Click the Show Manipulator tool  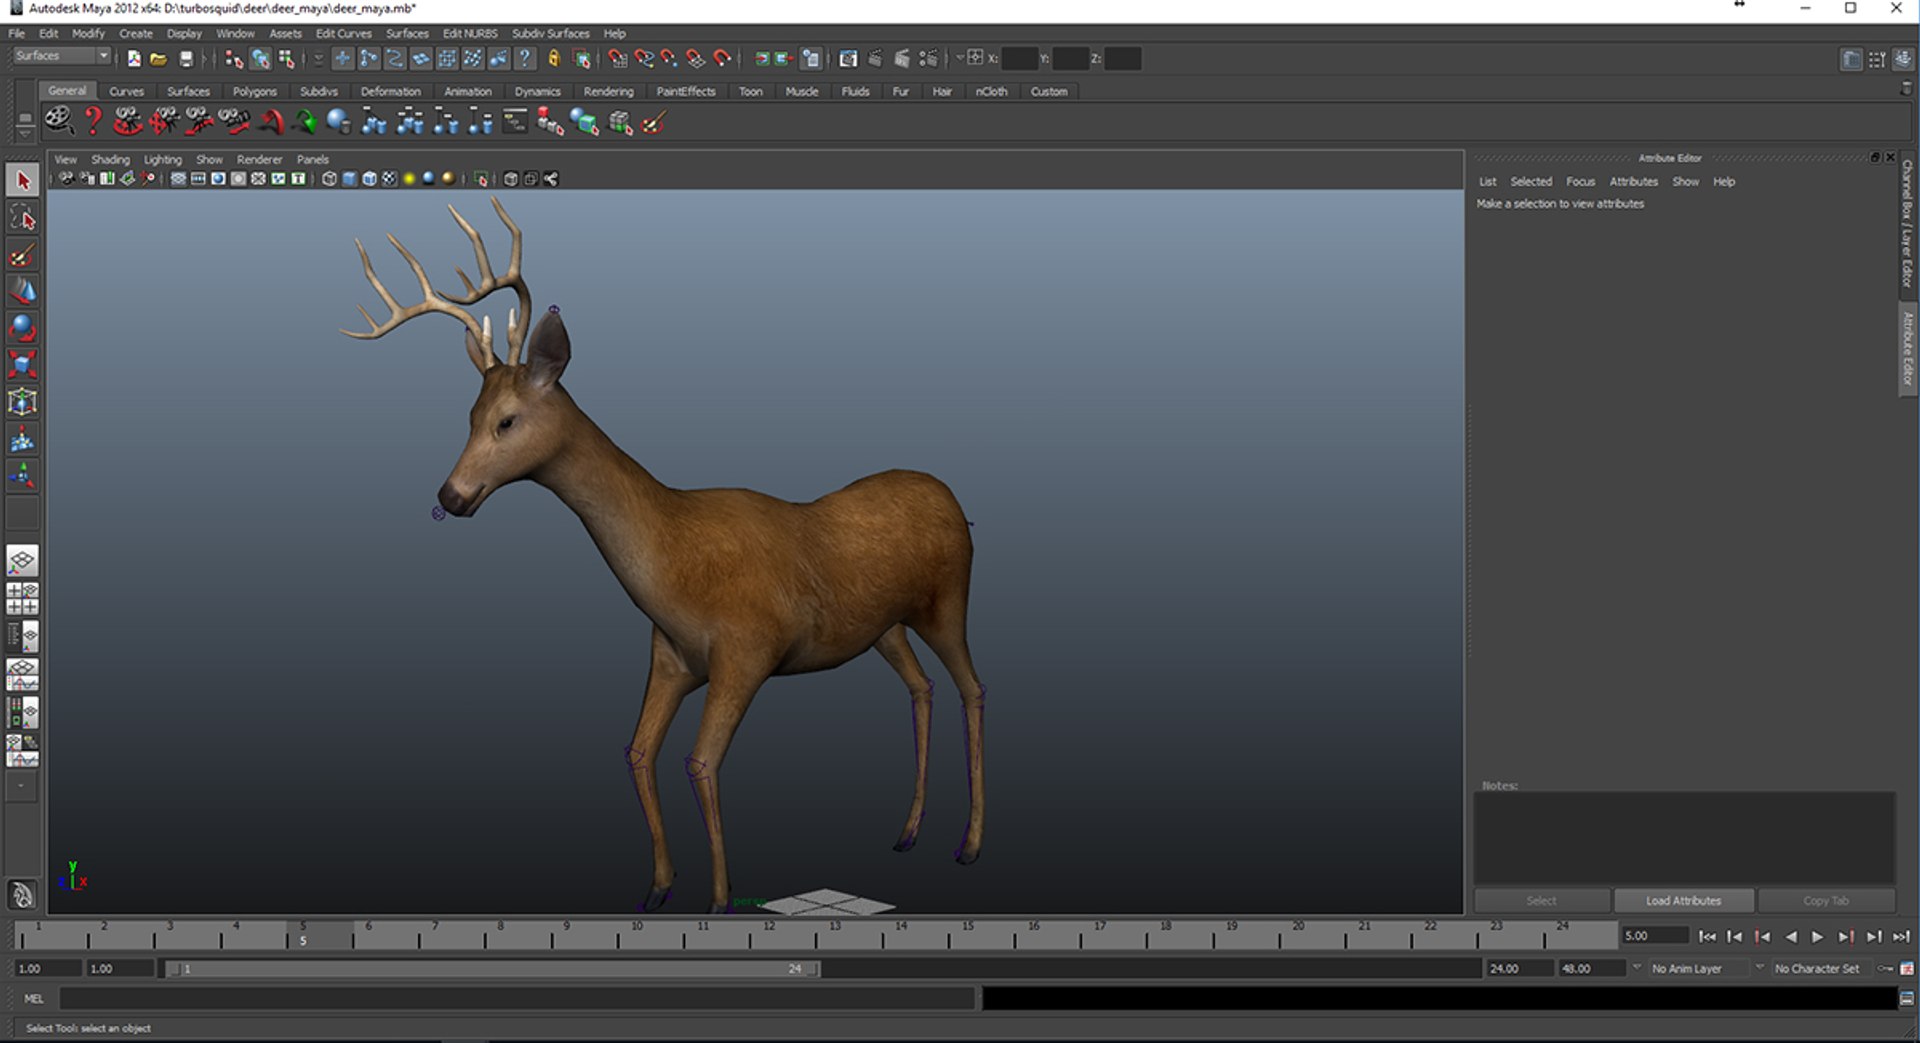(x=22, y=476)
